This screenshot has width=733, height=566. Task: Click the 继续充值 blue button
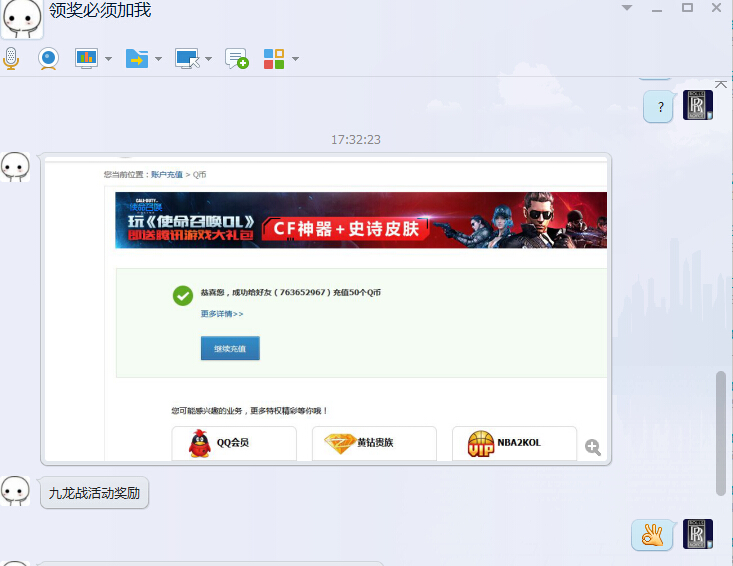230,348
